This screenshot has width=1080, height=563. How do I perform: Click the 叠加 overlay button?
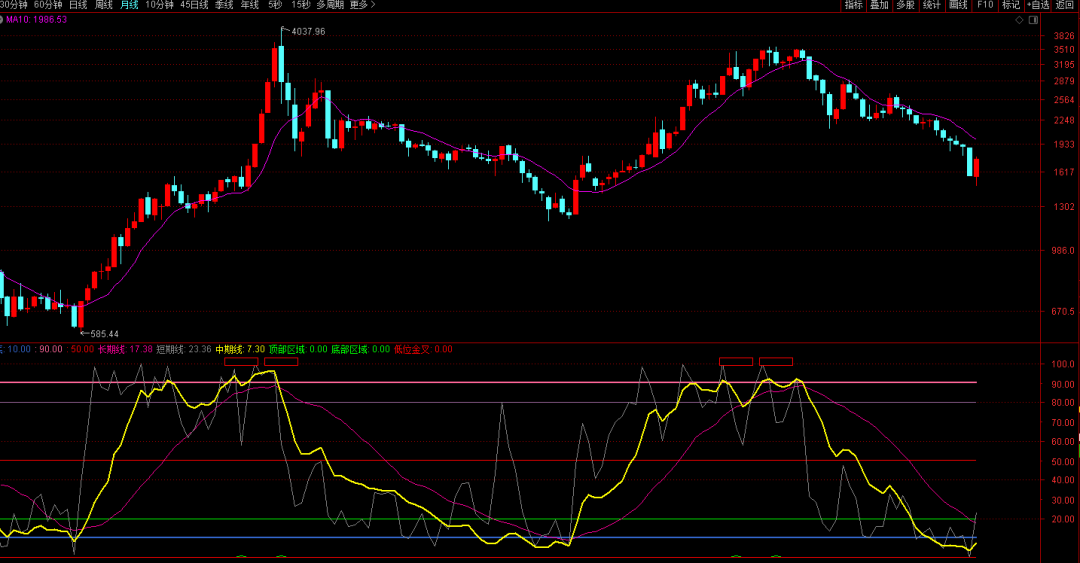(879, 5)
